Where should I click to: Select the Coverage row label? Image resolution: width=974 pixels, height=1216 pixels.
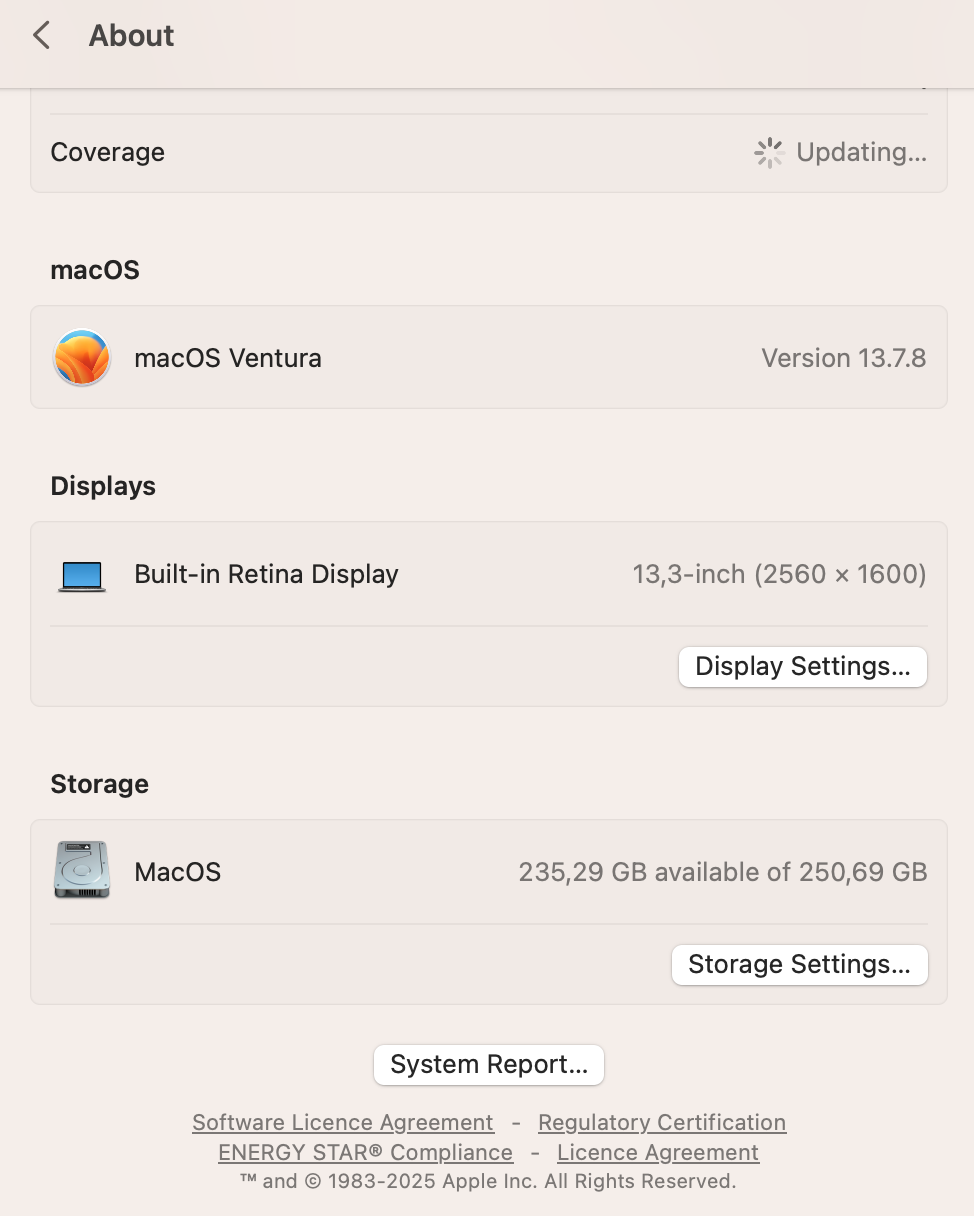coord(107,153)
